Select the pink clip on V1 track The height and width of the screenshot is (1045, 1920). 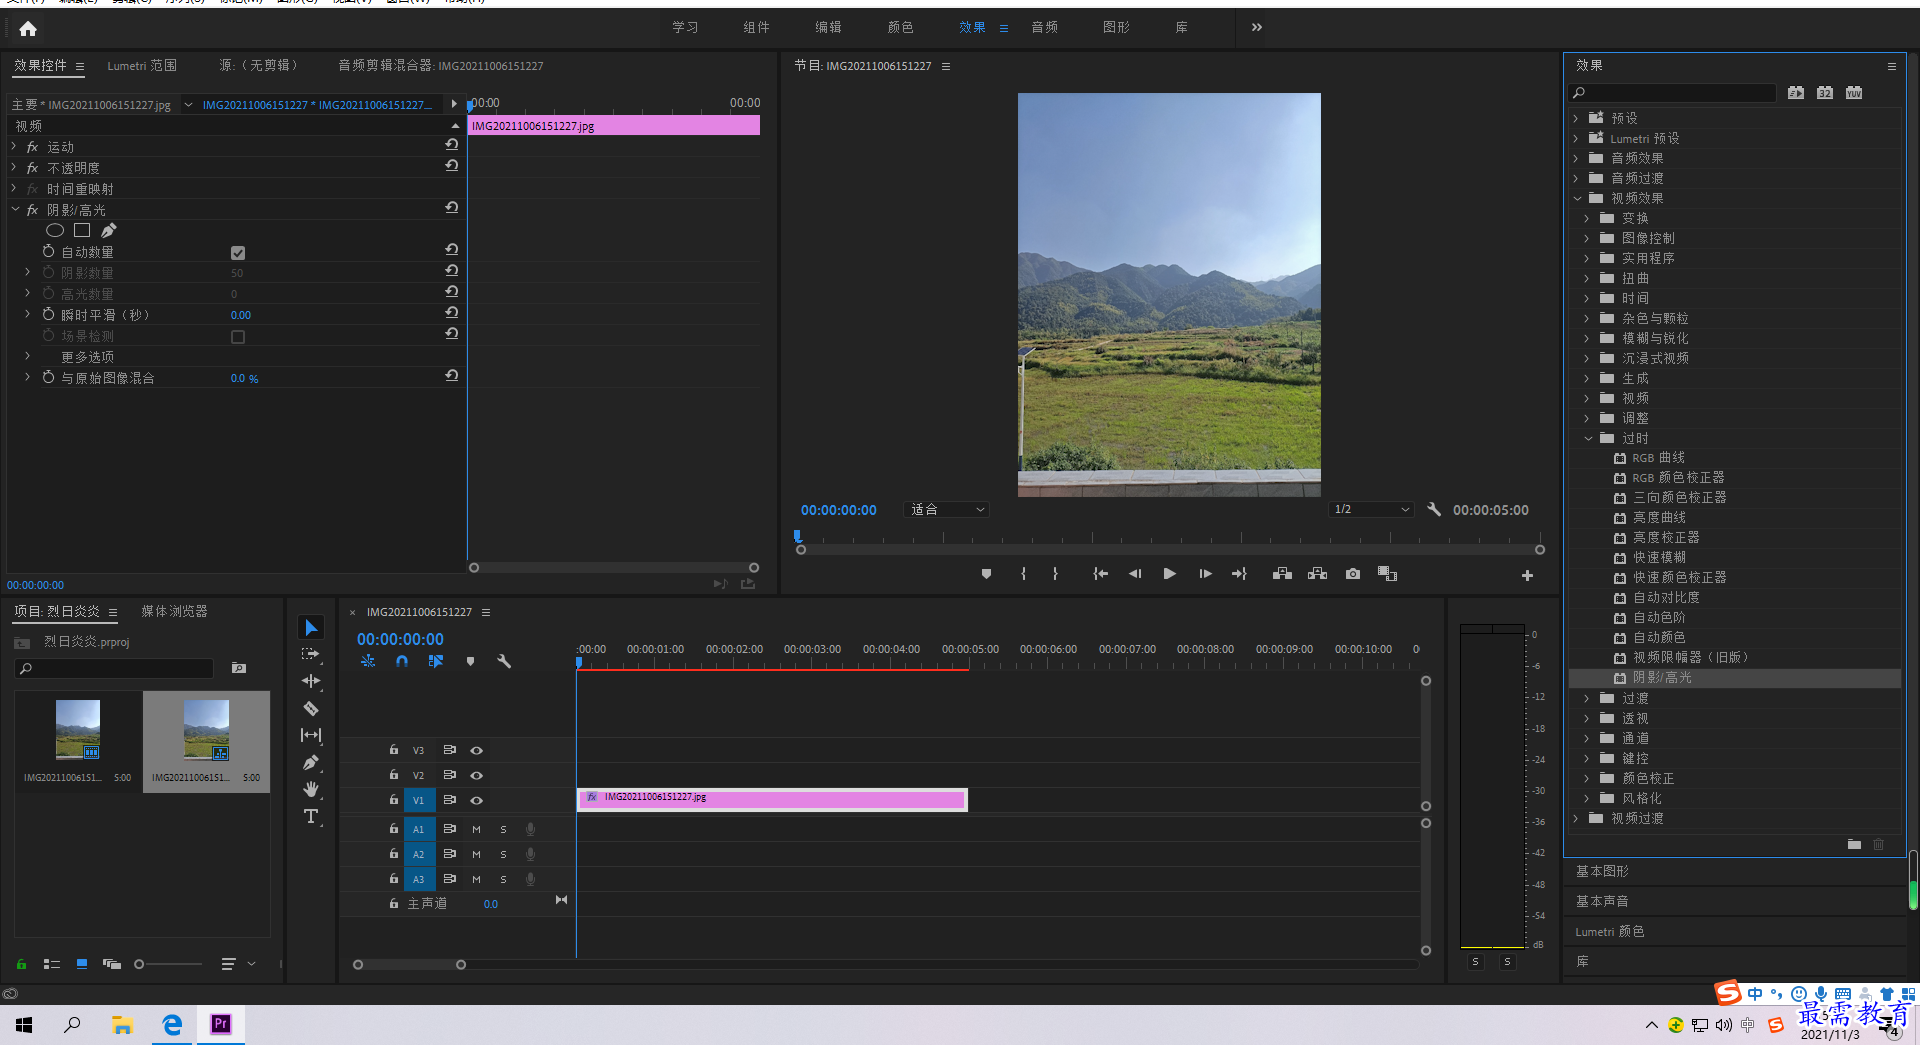(x=772, y=799)
